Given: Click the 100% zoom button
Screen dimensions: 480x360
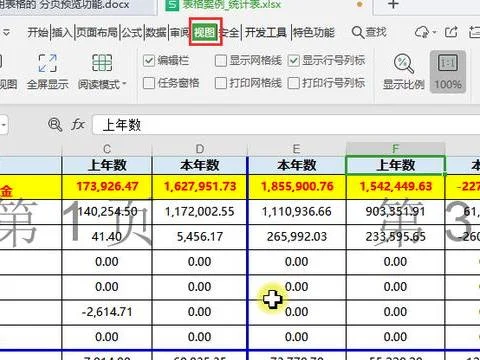Looking at the screenshot, I should coord(448,71).
